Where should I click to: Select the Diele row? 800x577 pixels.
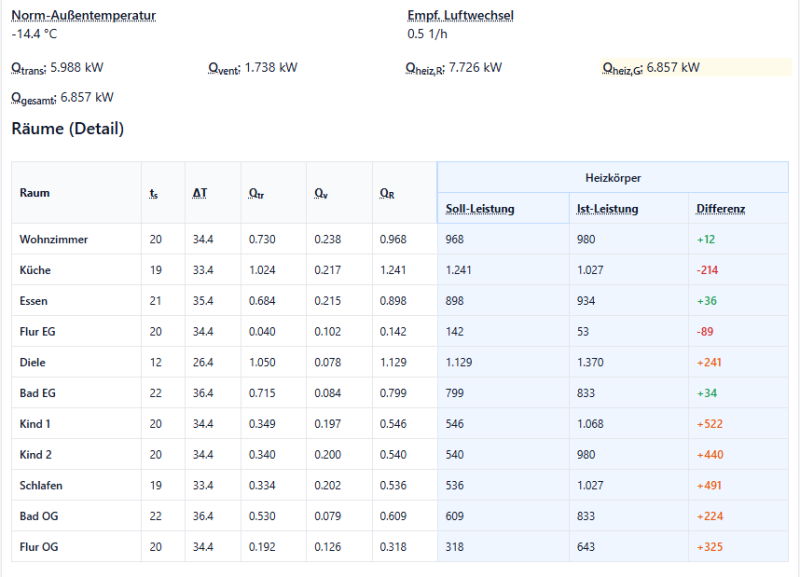(32, 362)
